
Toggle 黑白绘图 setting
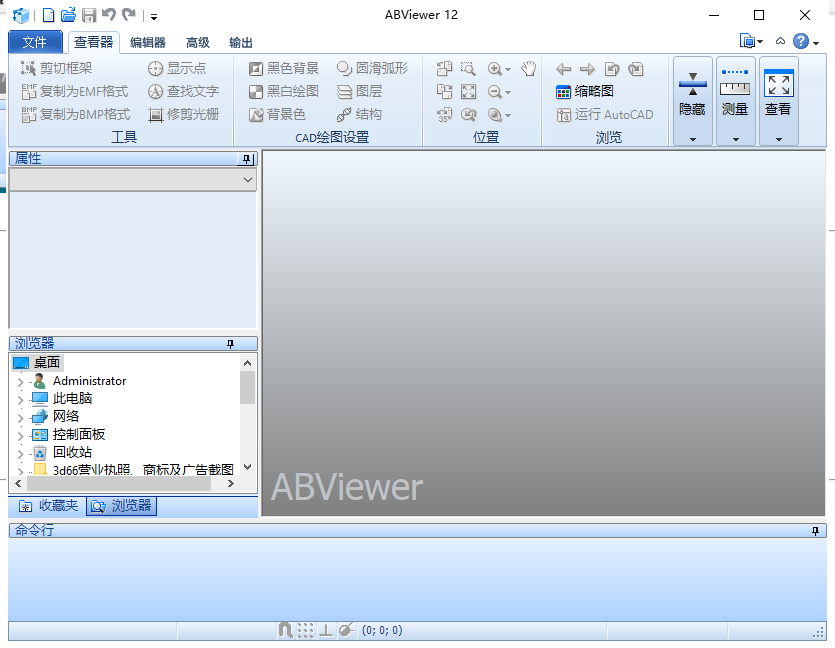pos(284,92)
